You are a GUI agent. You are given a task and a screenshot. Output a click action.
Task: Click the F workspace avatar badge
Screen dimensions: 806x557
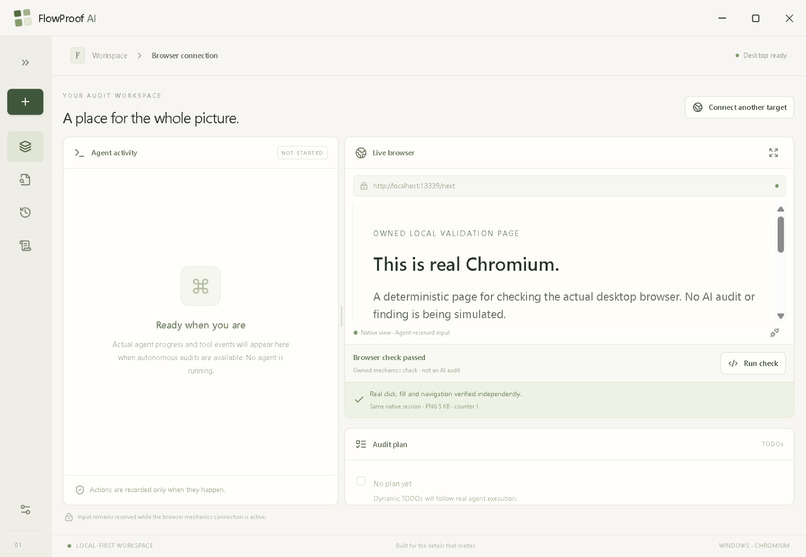77,55
